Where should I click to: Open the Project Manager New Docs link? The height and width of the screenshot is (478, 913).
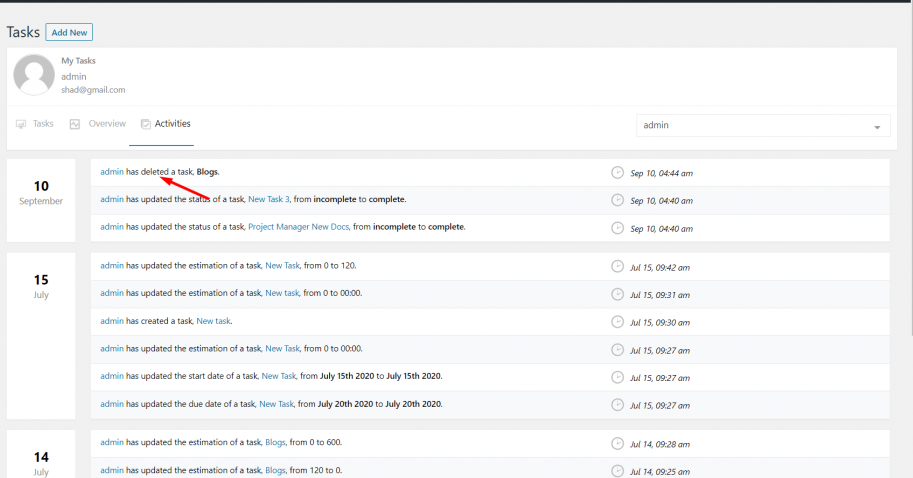click(298, 226)
